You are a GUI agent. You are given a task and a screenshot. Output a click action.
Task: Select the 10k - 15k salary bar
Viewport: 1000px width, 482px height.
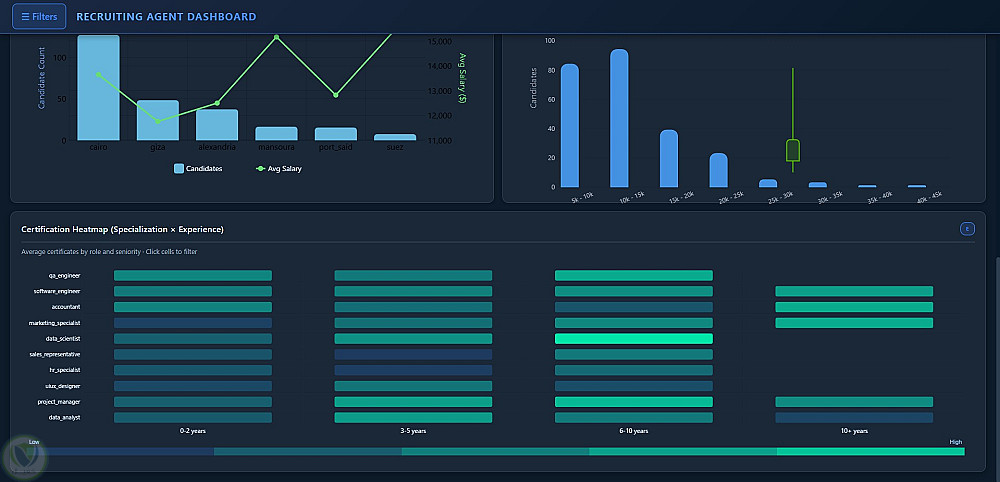[x=619, y=118]
